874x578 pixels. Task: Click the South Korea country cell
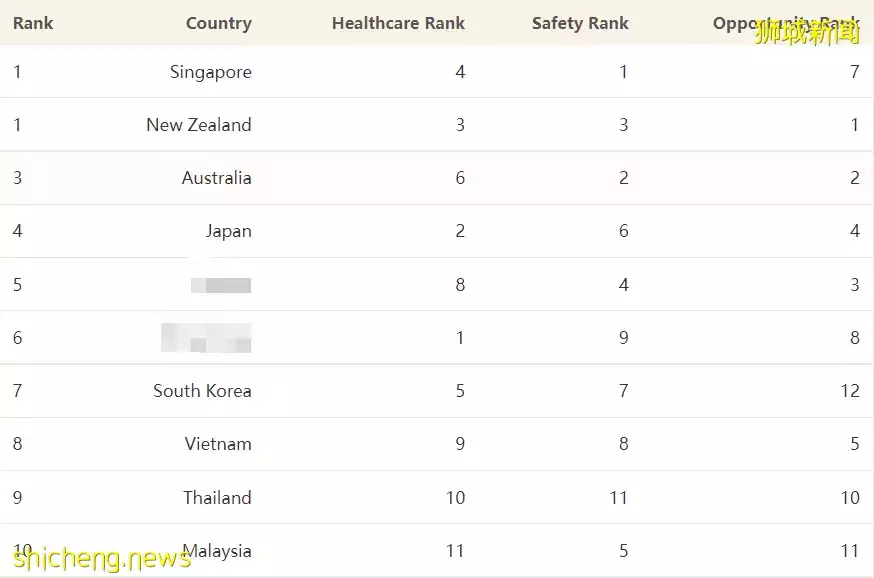pyautogui.click(x=202, y=391)
